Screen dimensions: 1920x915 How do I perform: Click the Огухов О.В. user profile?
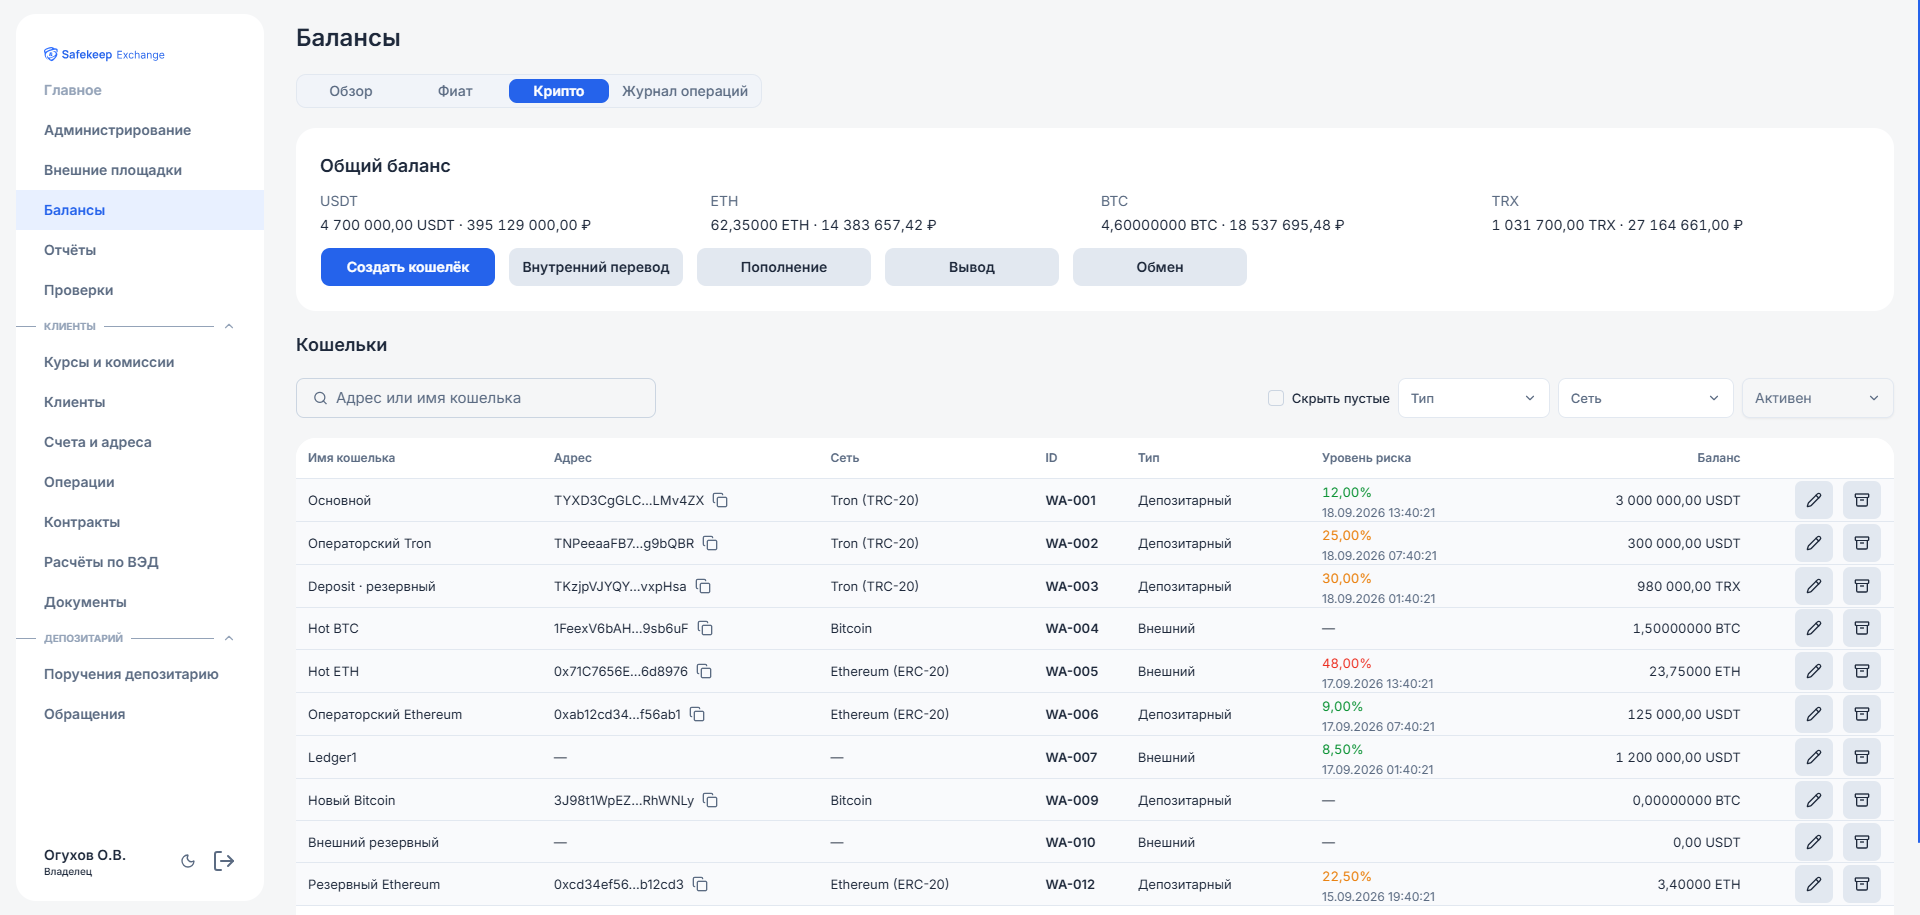tap(85, 861)
